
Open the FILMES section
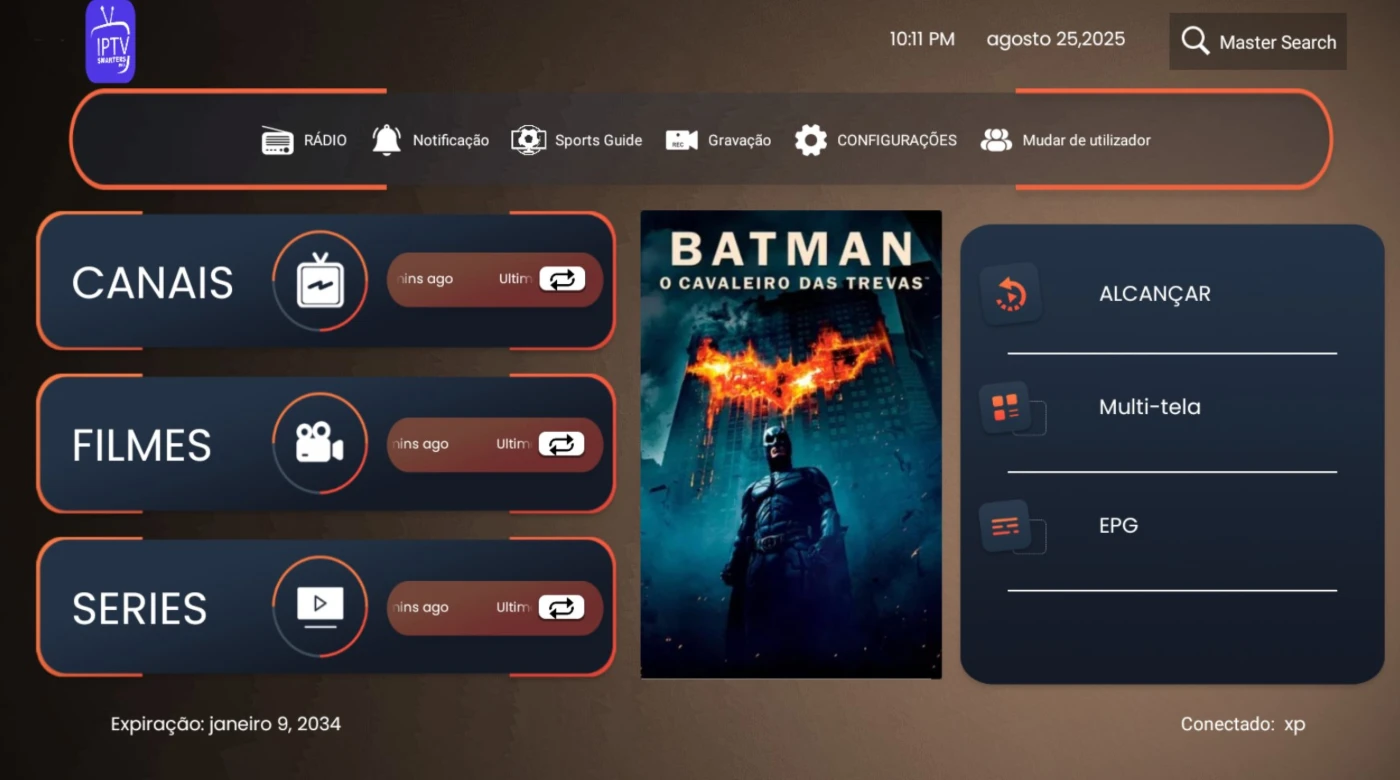tap(326, 444)
